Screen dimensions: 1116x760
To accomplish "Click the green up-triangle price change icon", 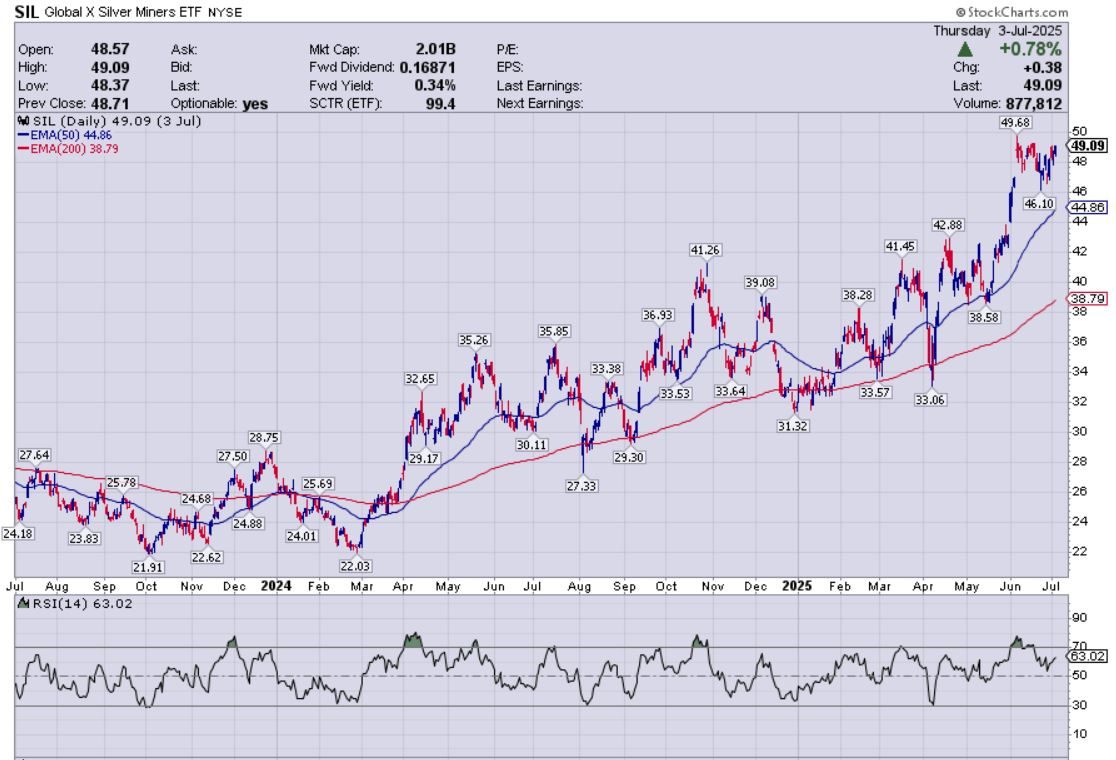I will click(x=965, y=50).
